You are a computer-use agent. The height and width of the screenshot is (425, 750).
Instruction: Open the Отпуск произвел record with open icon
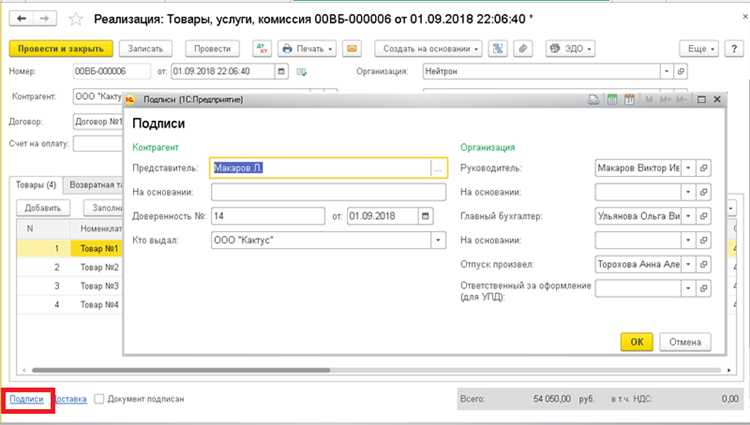click(x=704, y=264)
